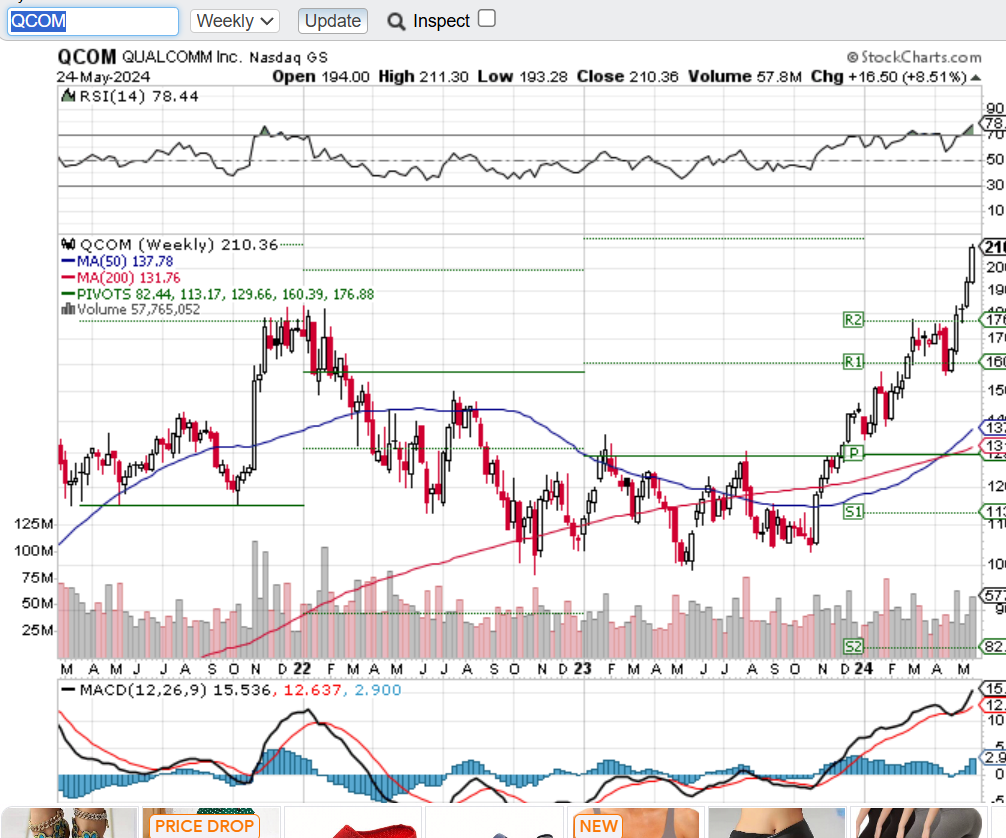Click the Volume 57,765,052 legend text
The image size is (1006, 838).
(x=139, y=309)
